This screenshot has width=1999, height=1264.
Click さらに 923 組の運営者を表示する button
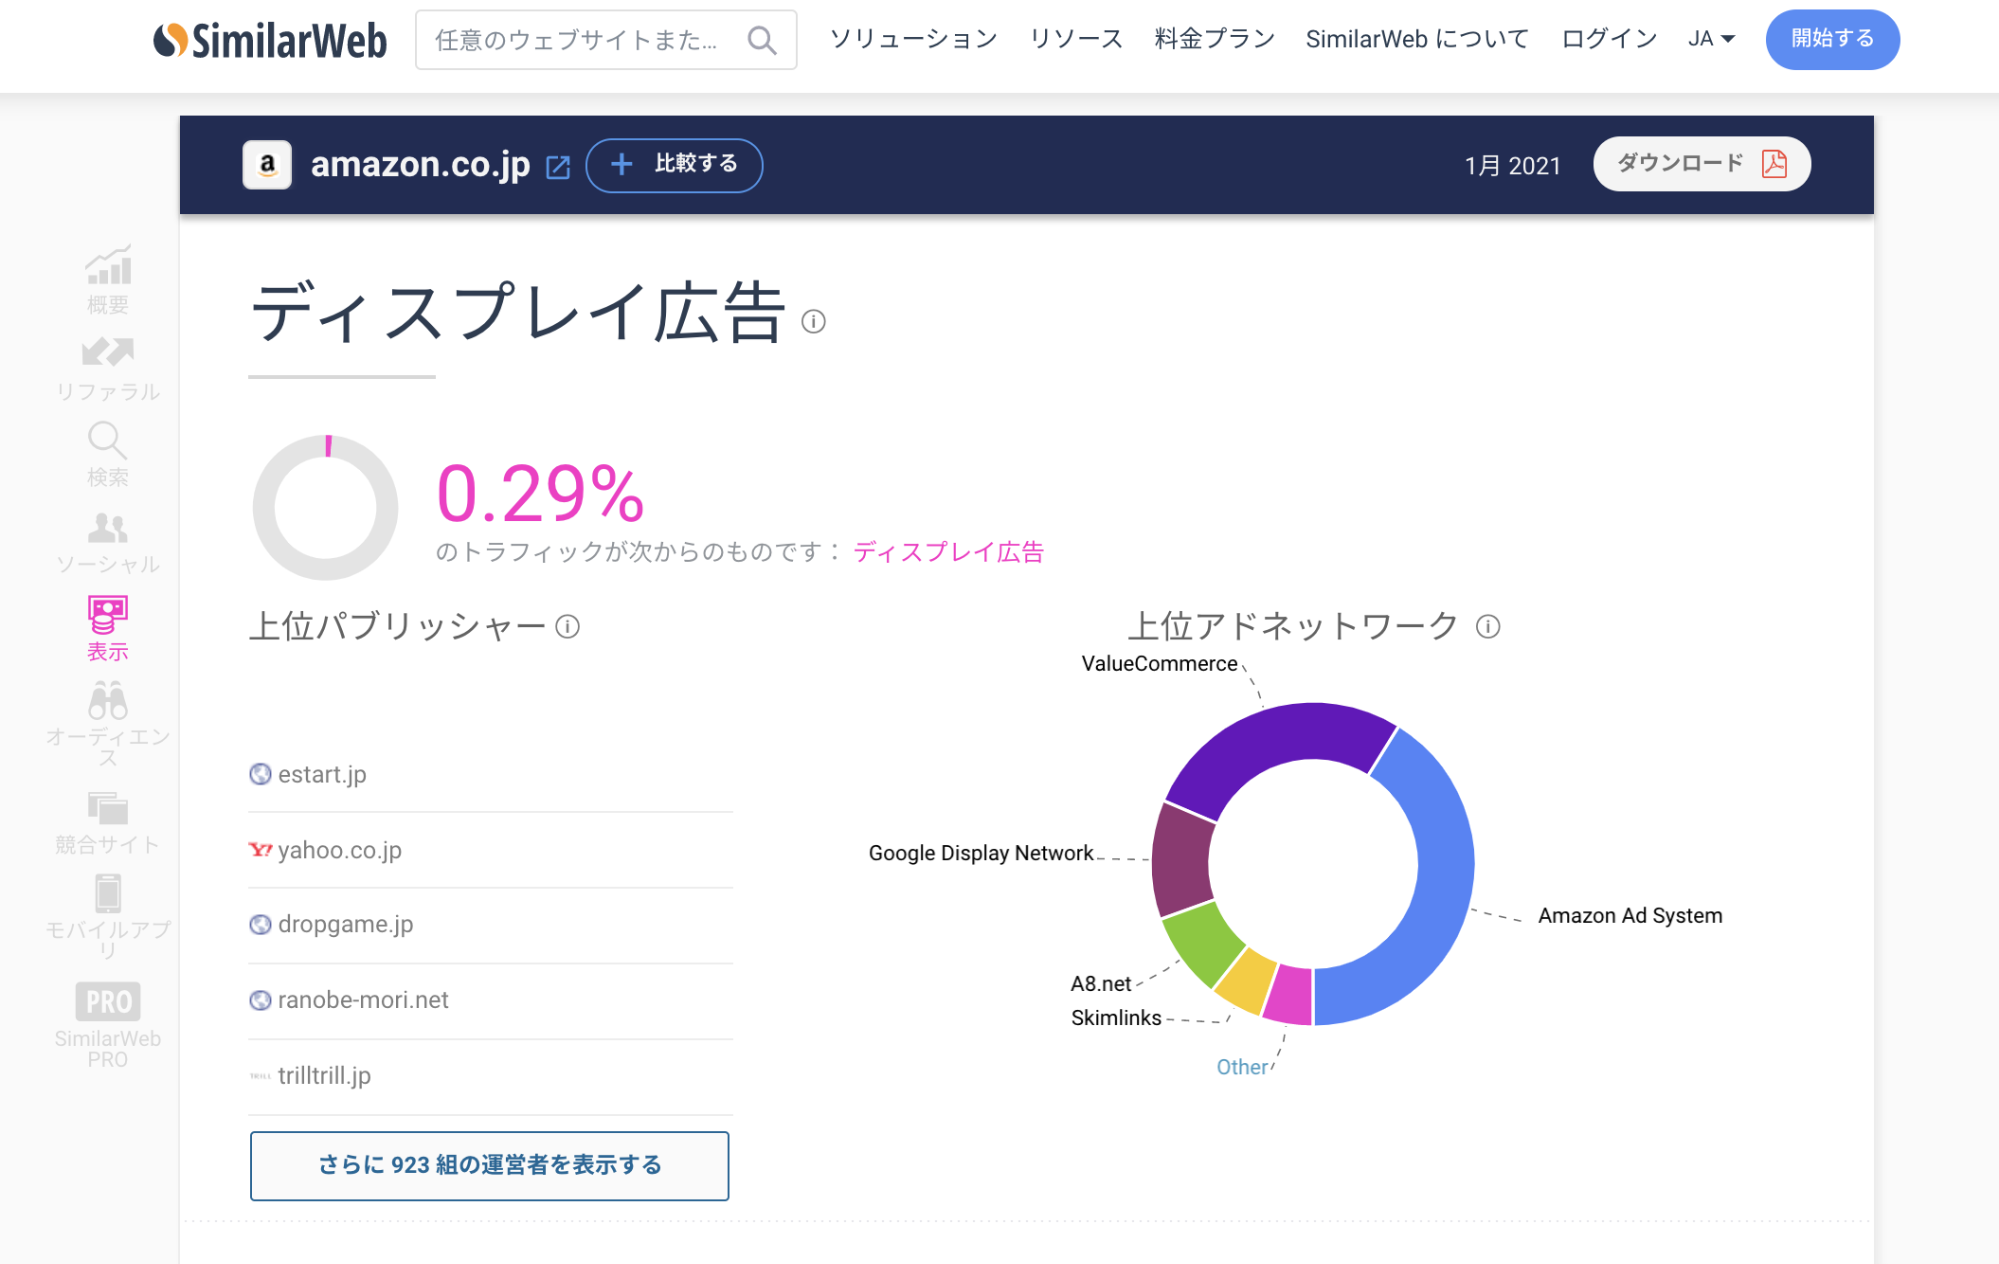(489, 1165)
